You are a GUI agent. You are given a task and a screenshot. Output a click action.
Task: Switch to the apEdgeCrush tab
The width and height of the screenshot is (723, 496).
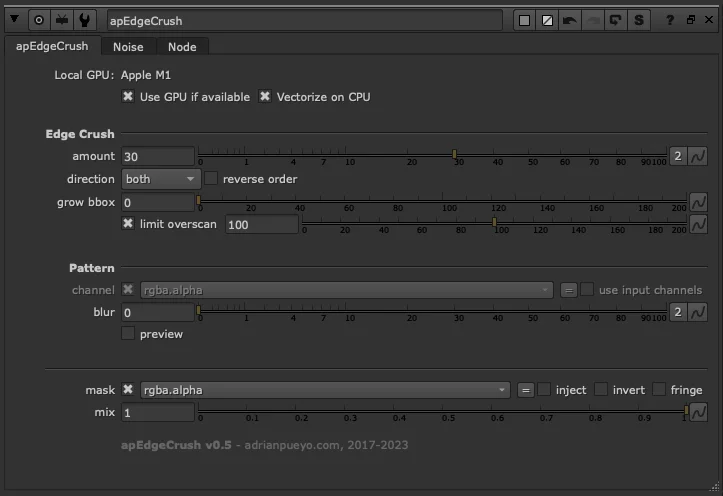coord(52,46)
